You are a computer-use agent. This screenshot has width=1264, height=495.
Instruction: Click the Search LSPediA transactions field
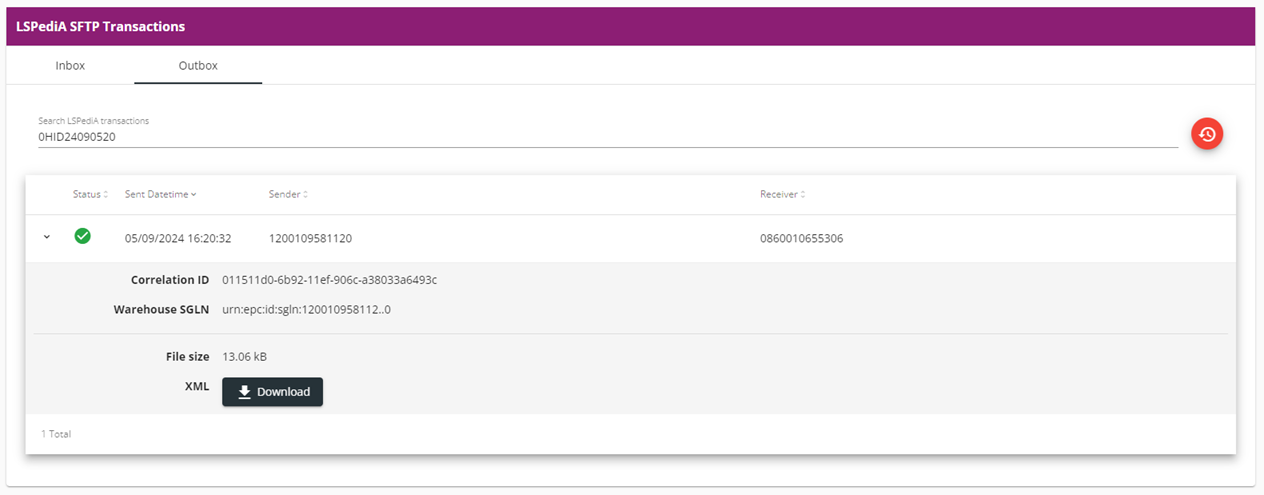pos(608,136)
